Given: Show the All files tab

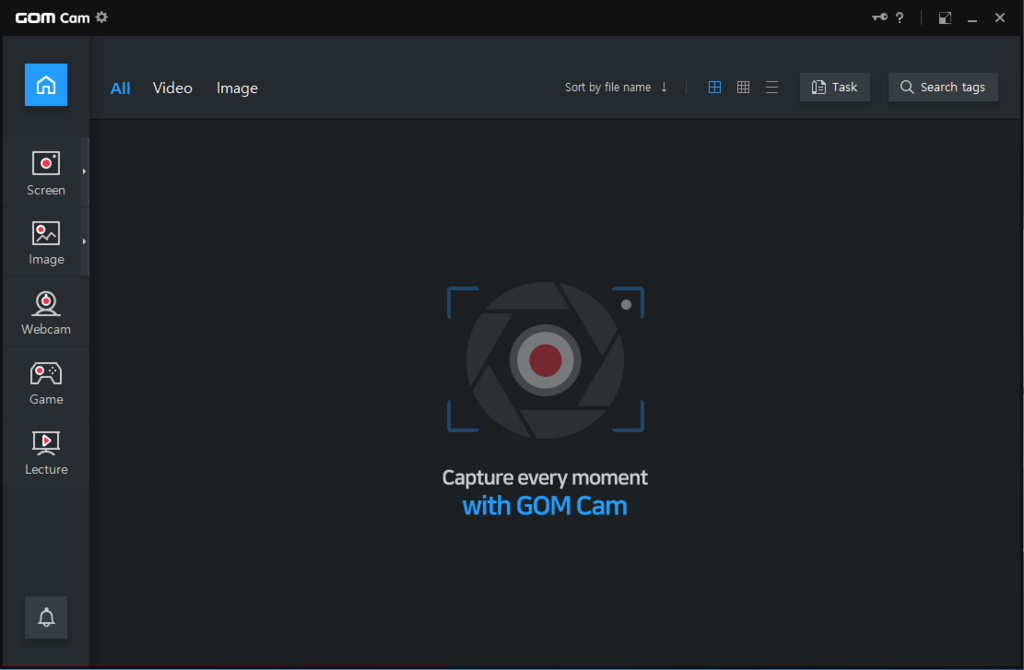Looking at the screenshot, I should 120,88.
